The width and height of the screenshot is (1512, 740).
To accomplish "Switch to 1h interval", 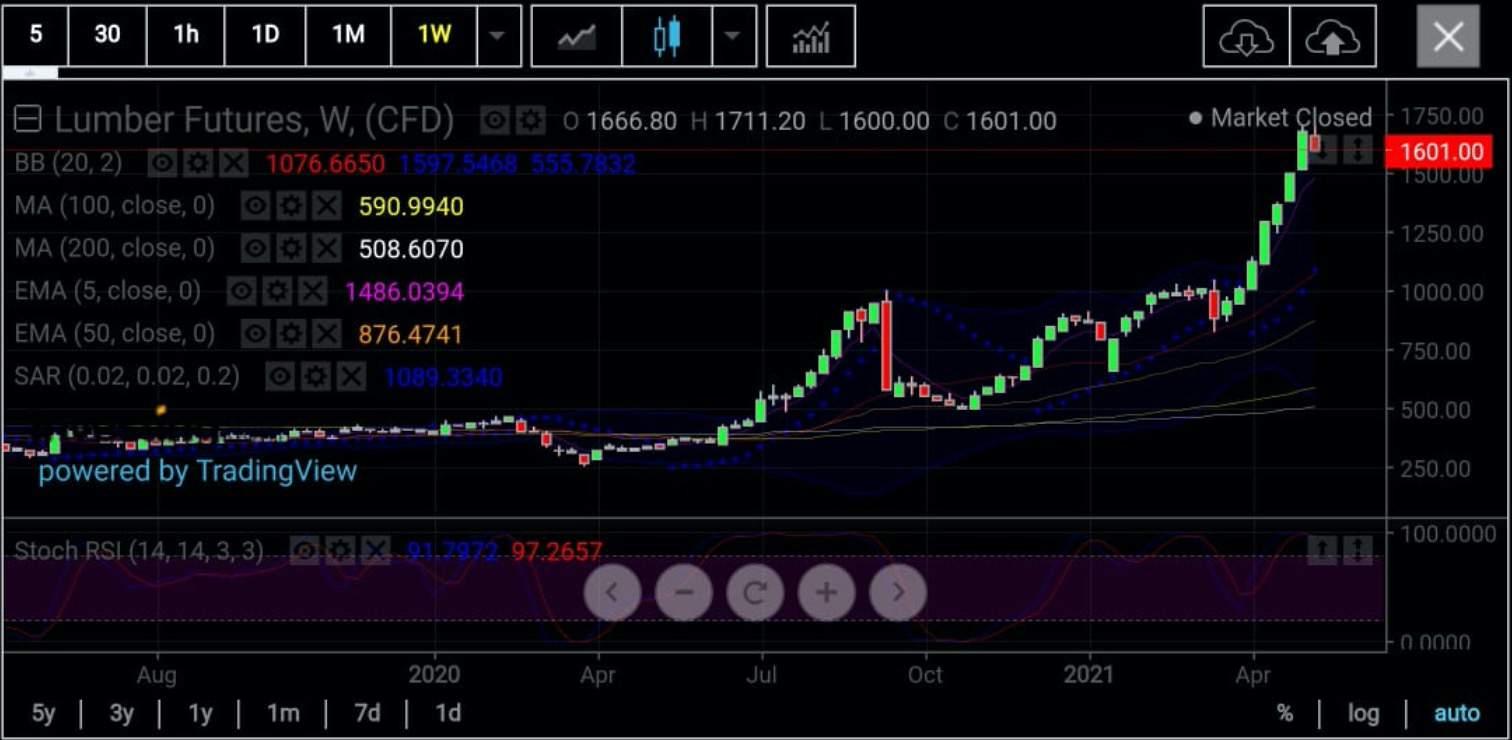I will click(x=186, y=36).
